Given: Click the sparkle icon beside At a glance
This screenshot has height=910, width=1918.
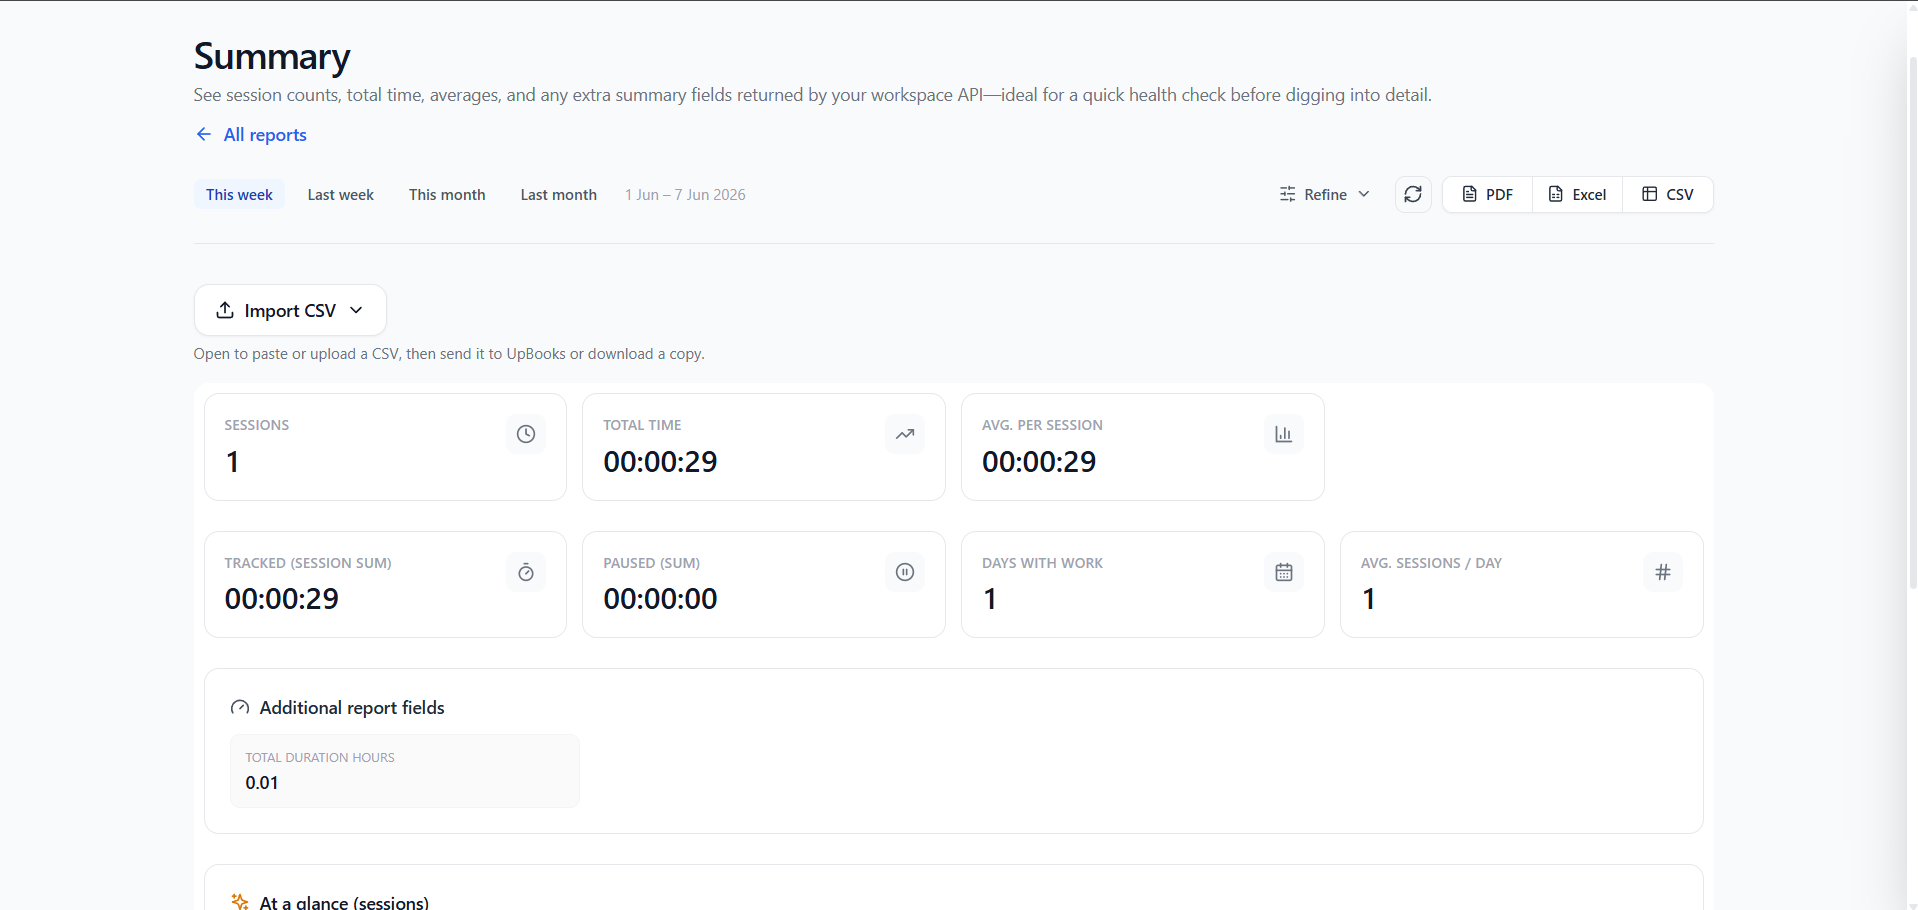Looking at the screenshot, I should (240, 902).
